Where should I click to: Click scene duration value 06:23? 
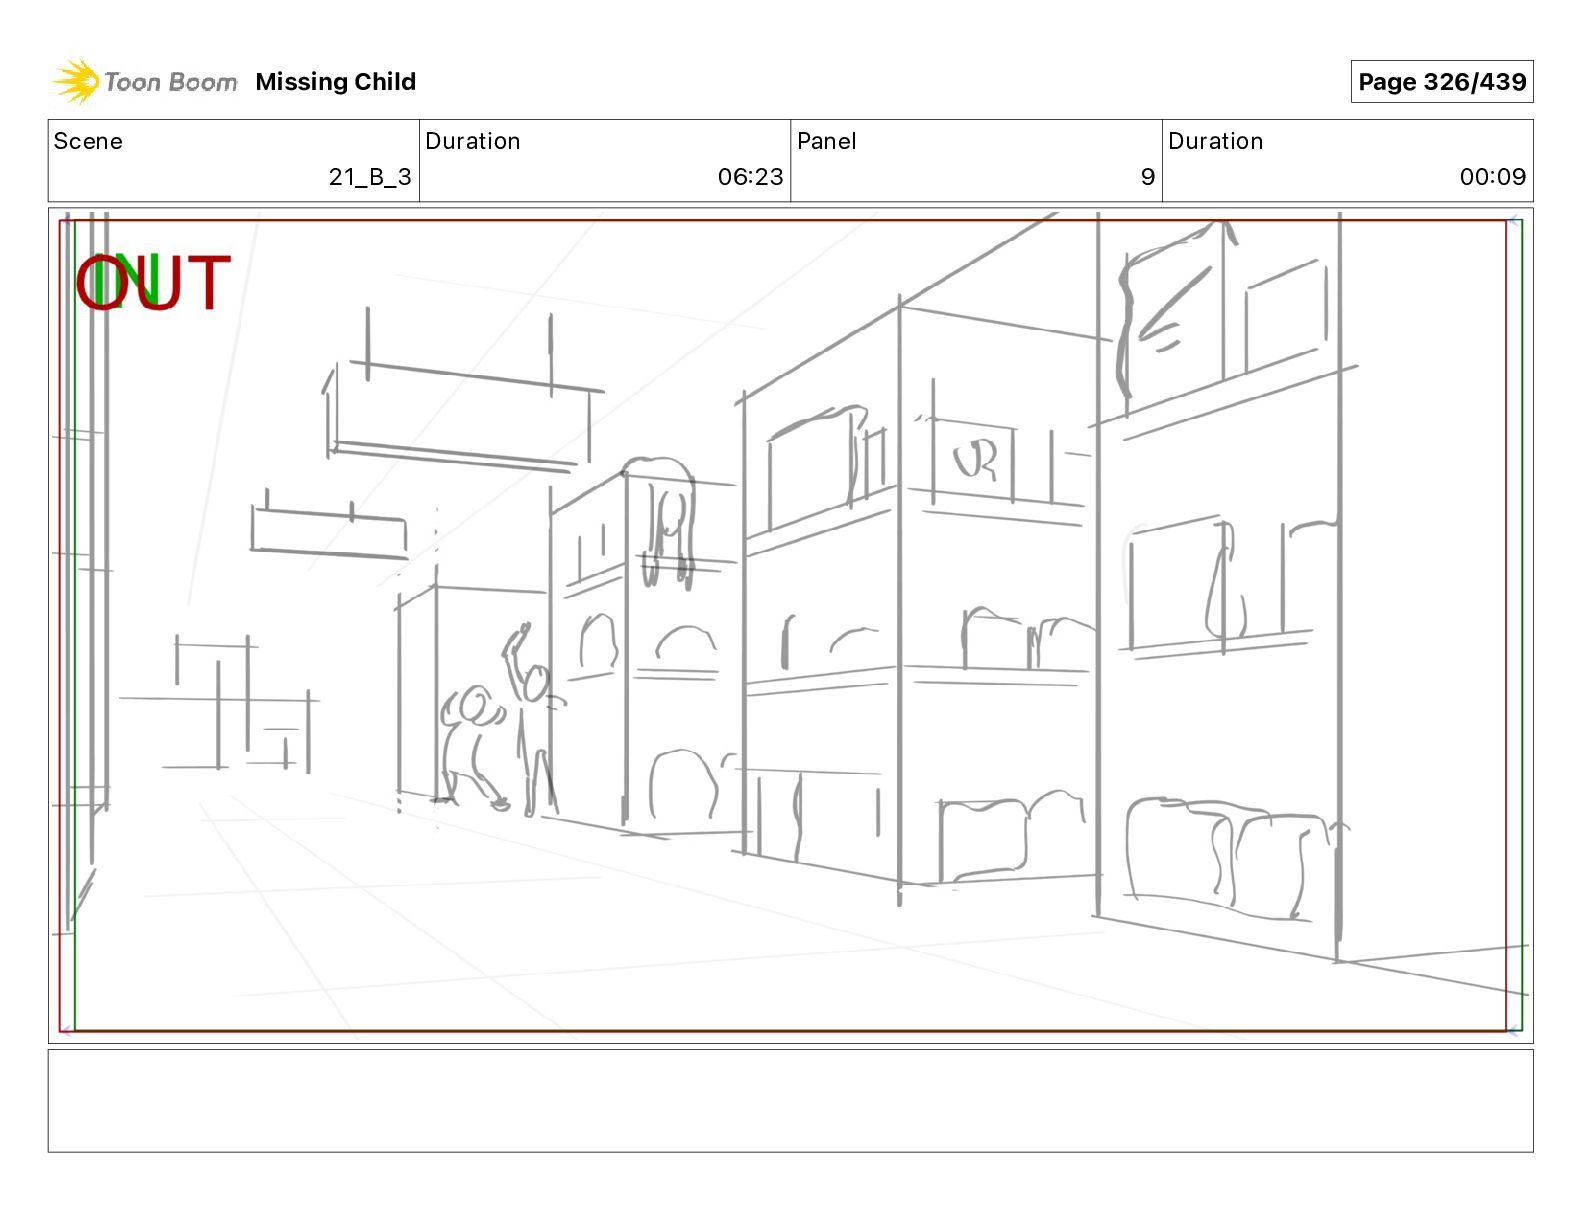pyautogui.click(x=751, y=177)
